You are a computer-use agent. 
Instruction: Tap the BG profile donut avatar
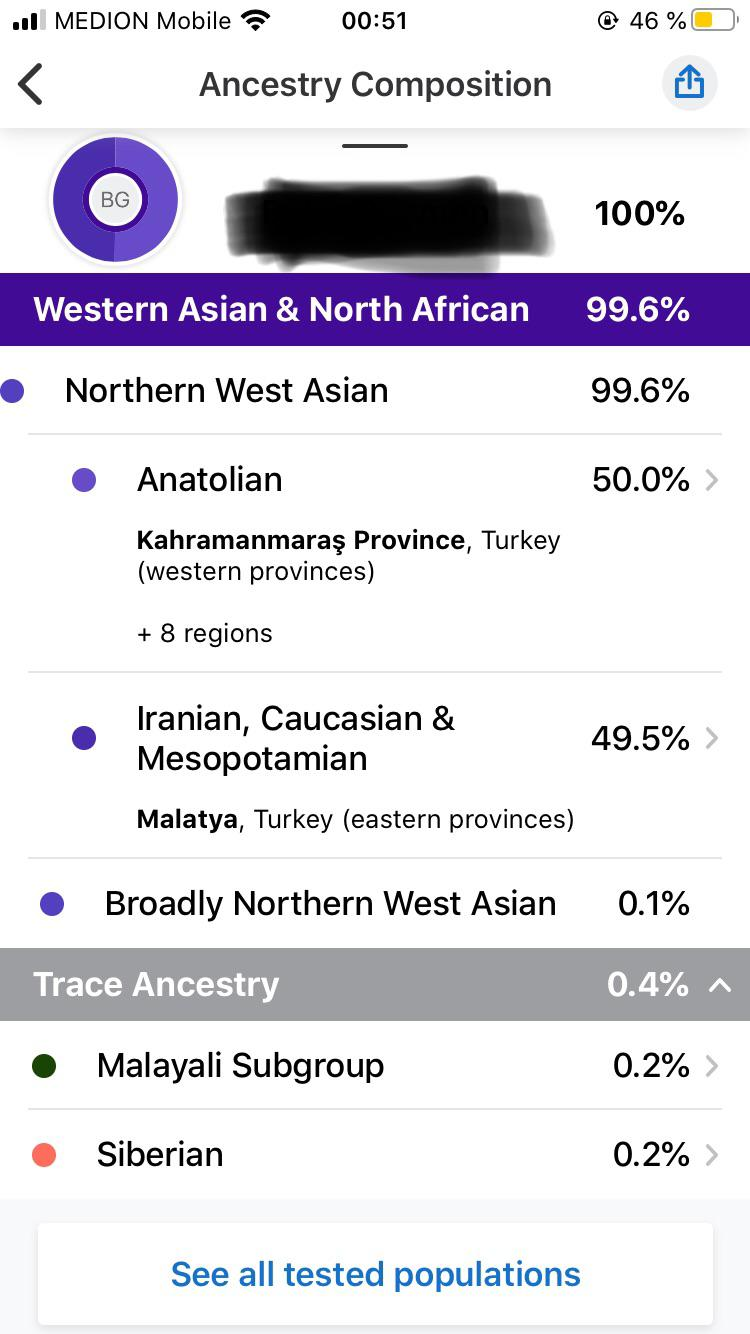(115, 200)
